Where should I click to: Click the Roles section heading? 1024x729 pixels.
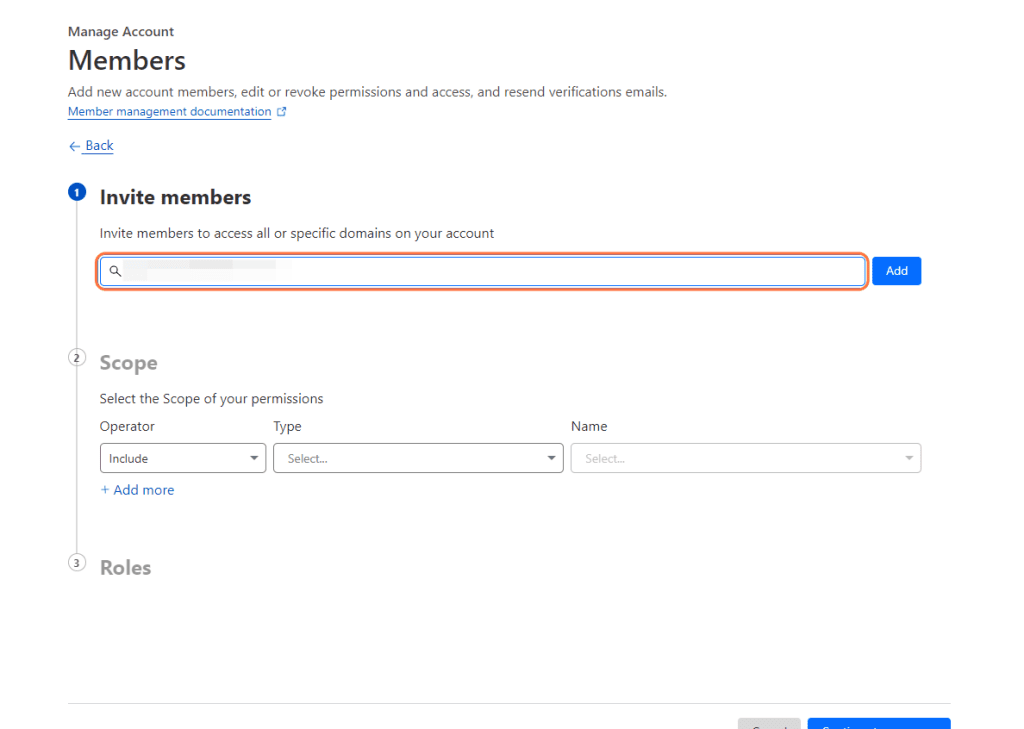125,566
